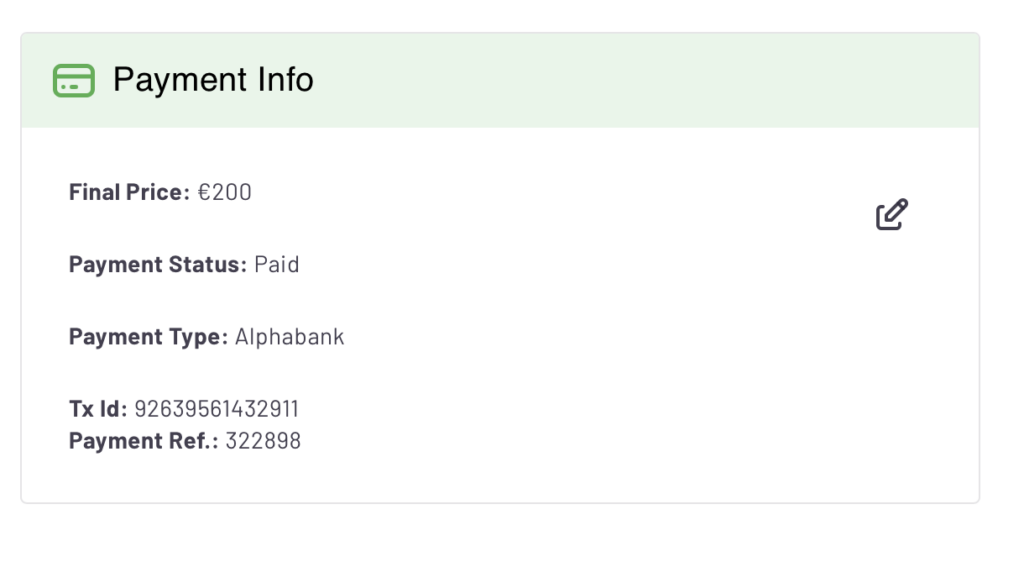Image resolution: width=1024 pixels, height=583 pixels.
Task: Click the green credit card icon
Action: [74, 80]
